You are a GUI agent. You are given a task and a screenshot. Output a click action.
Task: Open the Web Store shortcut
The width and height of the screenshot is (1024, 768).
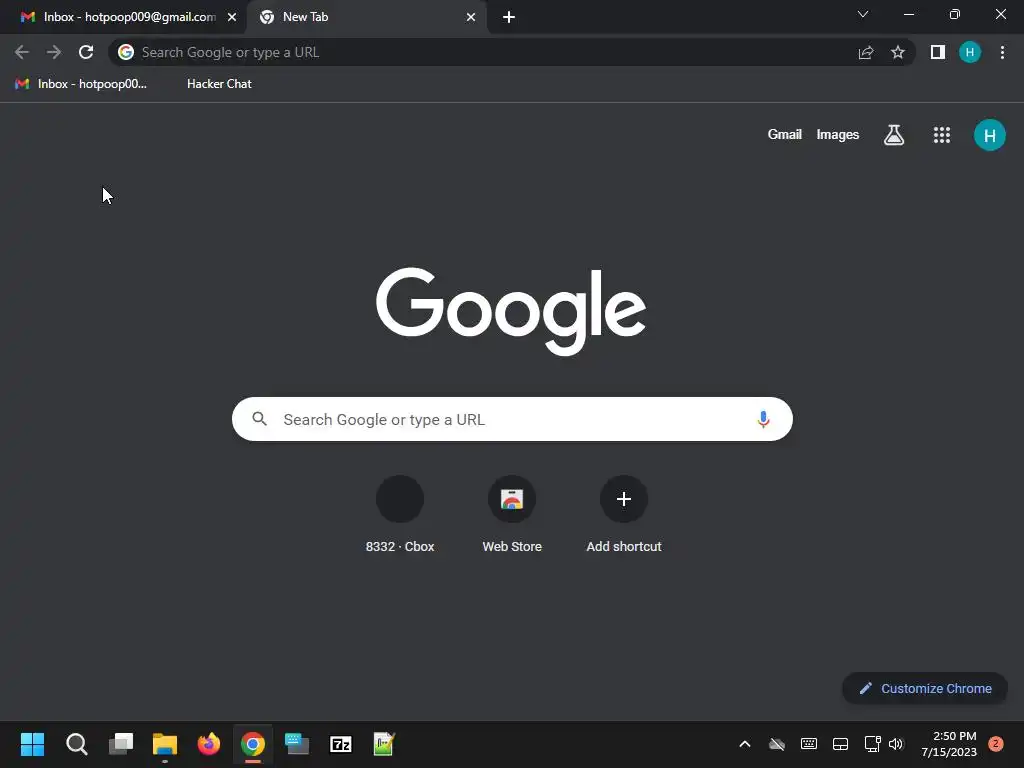[512, 515]
